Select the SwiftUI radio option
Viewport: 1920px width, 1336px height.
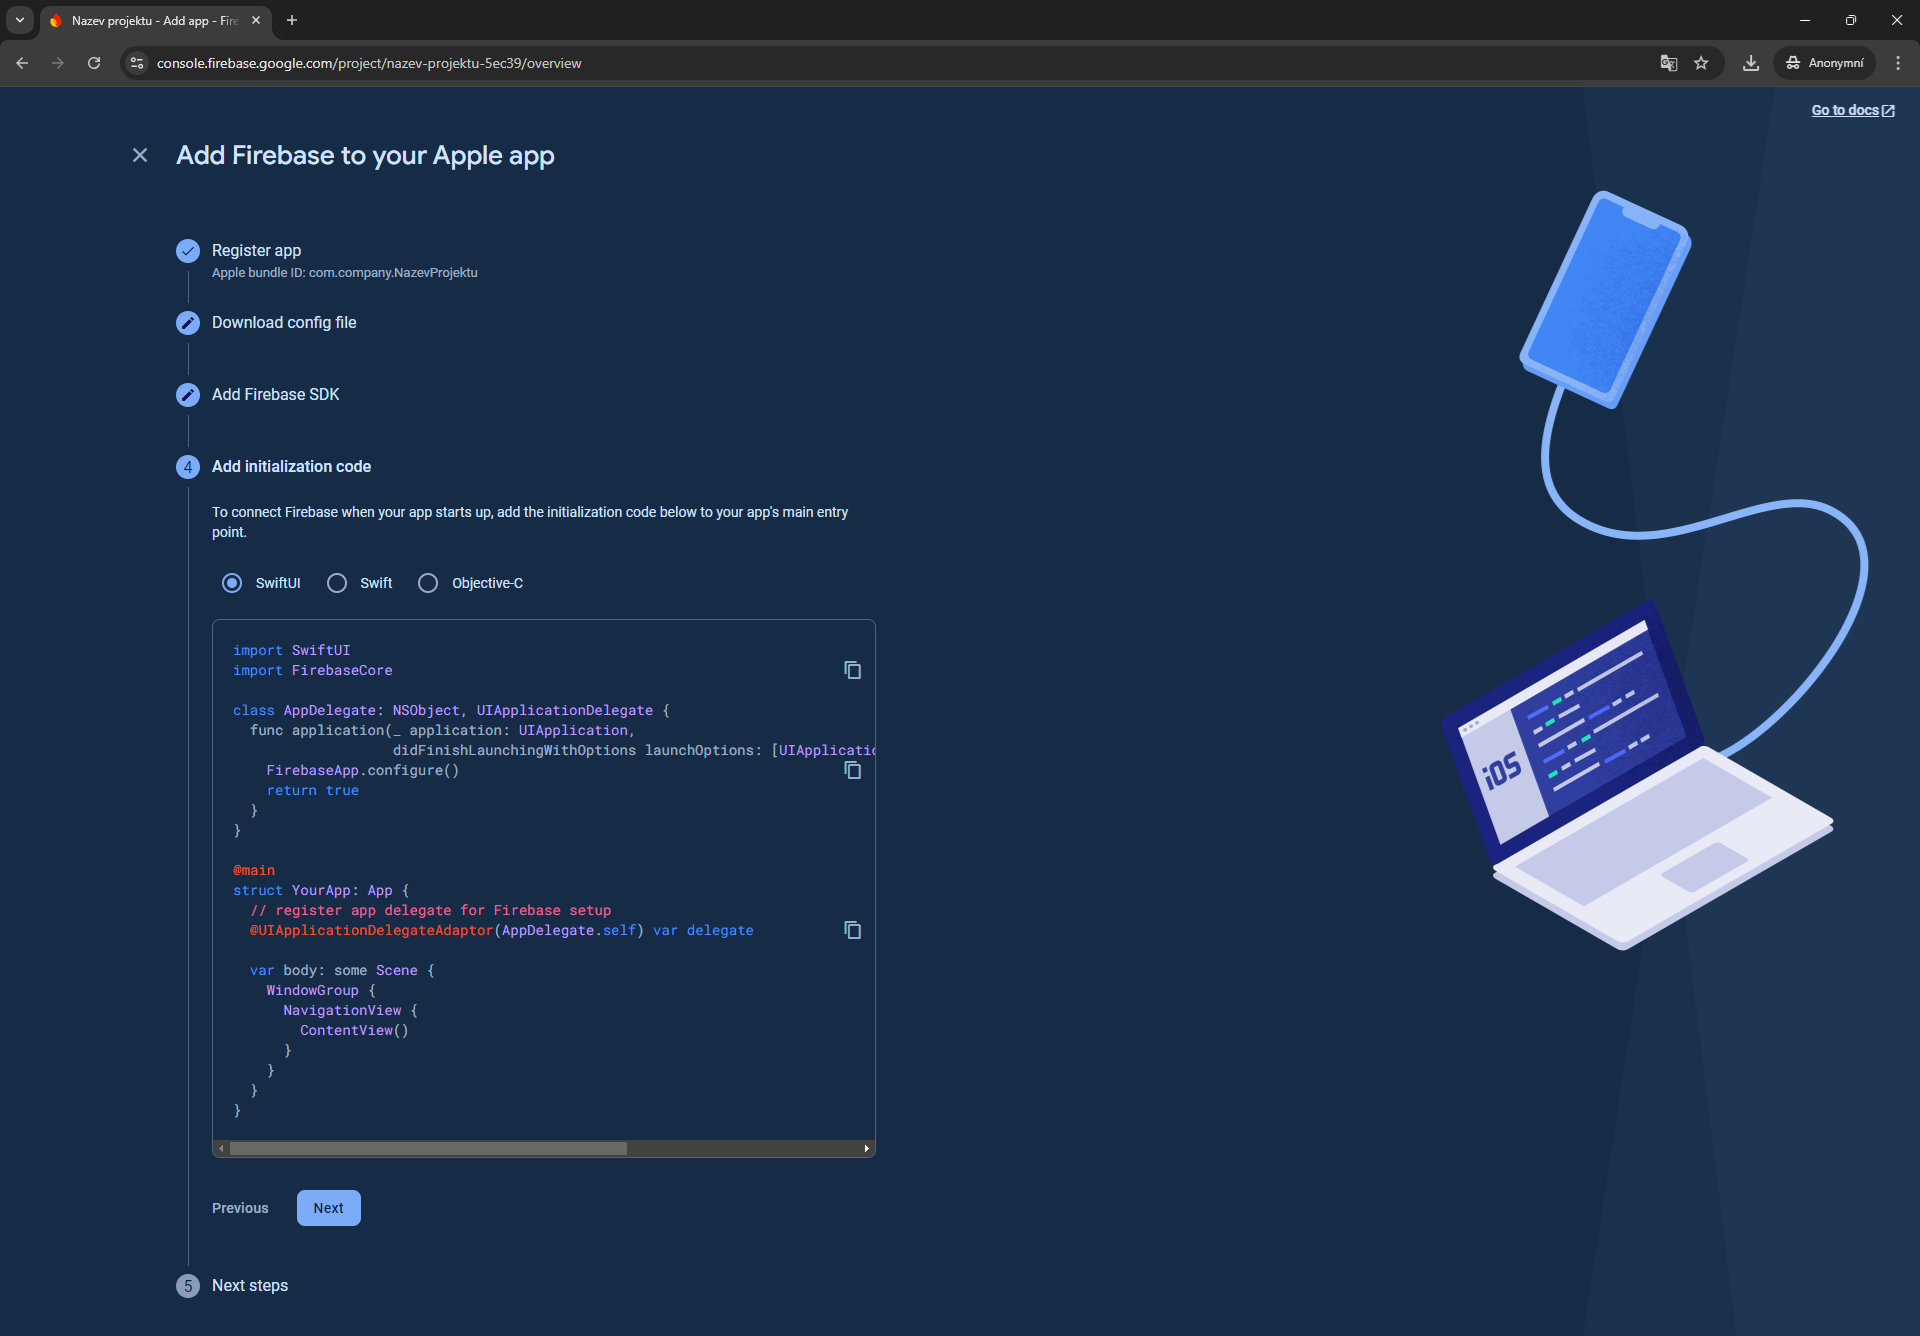tap(232, 583)
